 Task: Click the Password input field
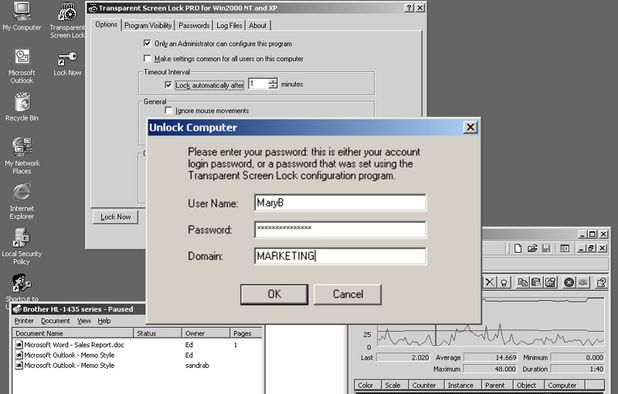pos(340,229)
